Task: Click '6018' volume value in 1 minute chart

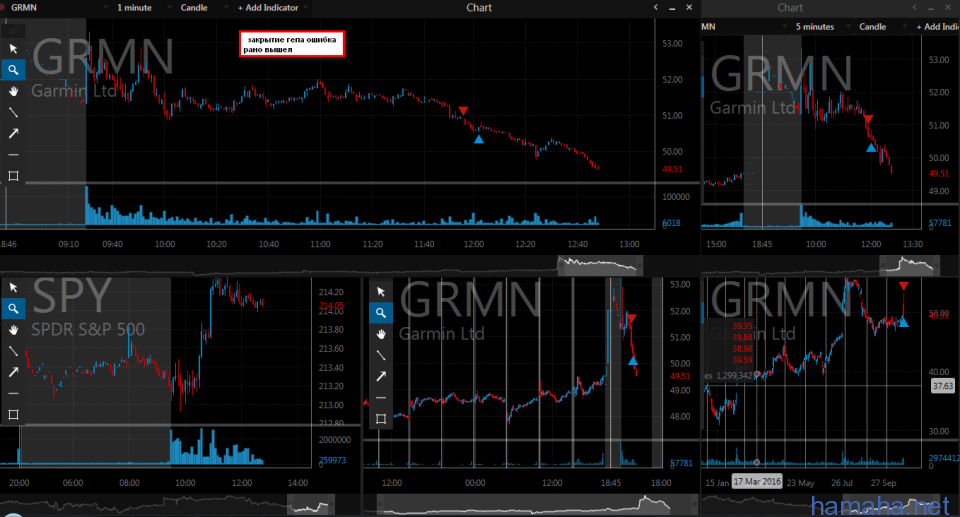Action: pyautogui.click(x=672, y=223)
